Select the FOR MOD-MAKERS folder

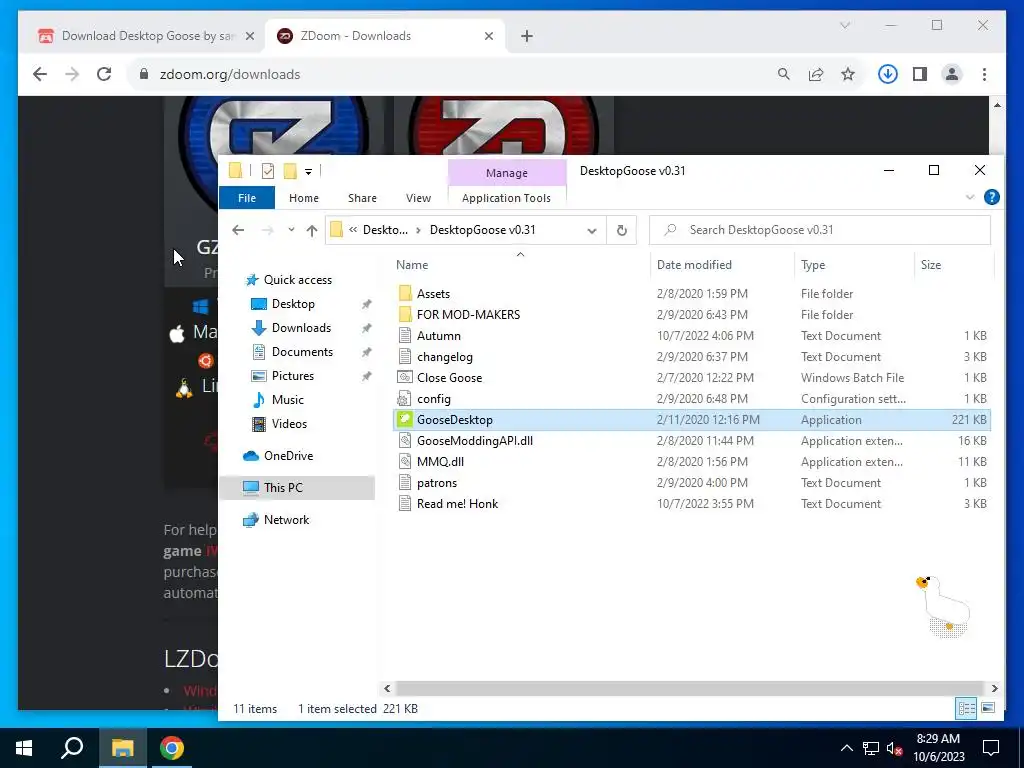[692, 315]
